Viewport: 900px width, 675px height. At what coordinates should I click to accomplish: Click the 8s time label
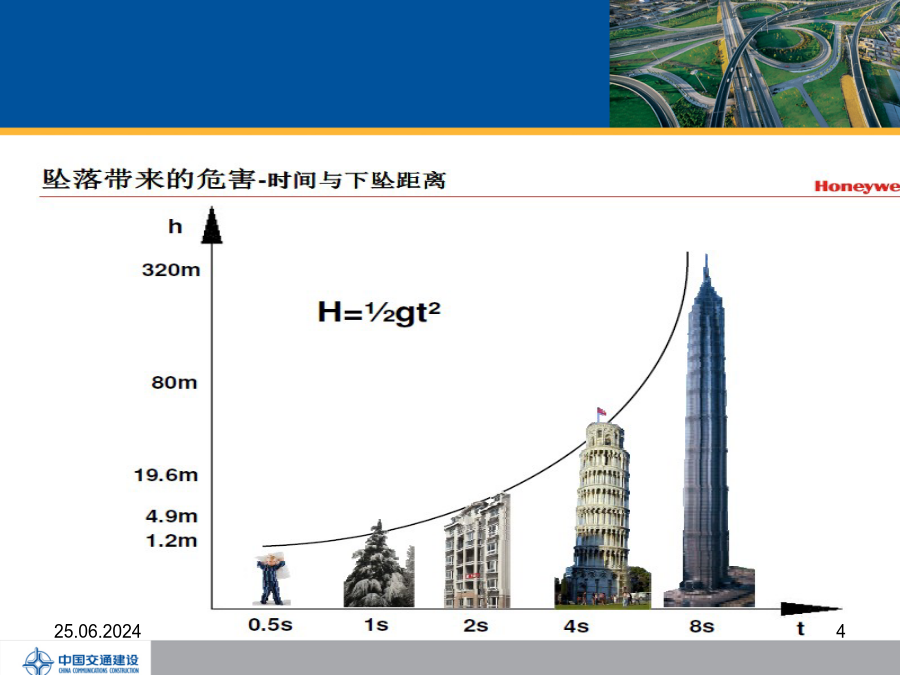[701, 626]
